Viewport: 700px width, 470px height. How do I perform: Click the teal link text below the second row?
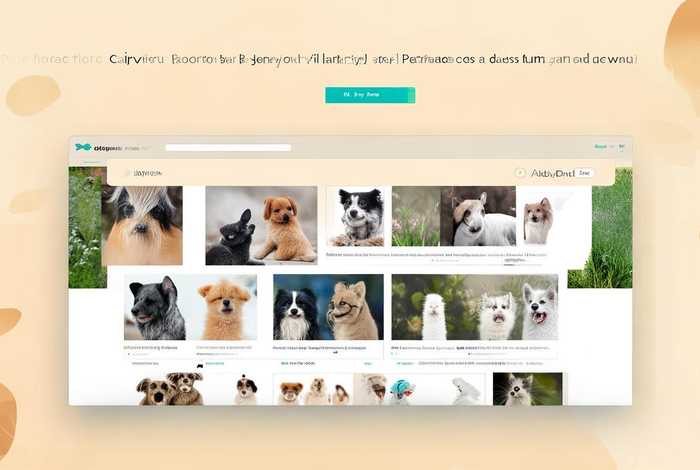[x=215, y=364]
